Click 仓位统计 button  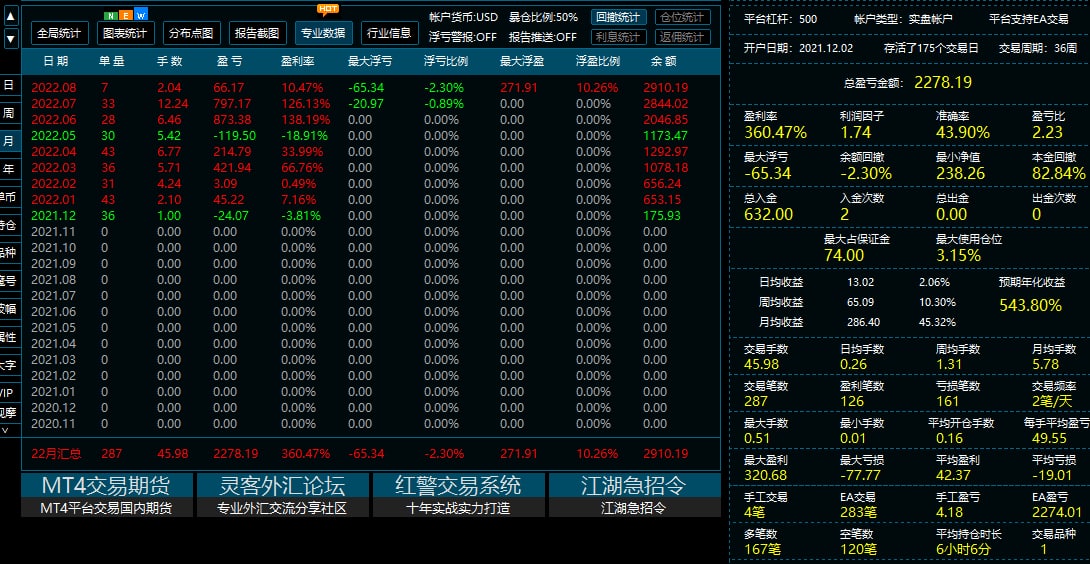tap(683, 17)
